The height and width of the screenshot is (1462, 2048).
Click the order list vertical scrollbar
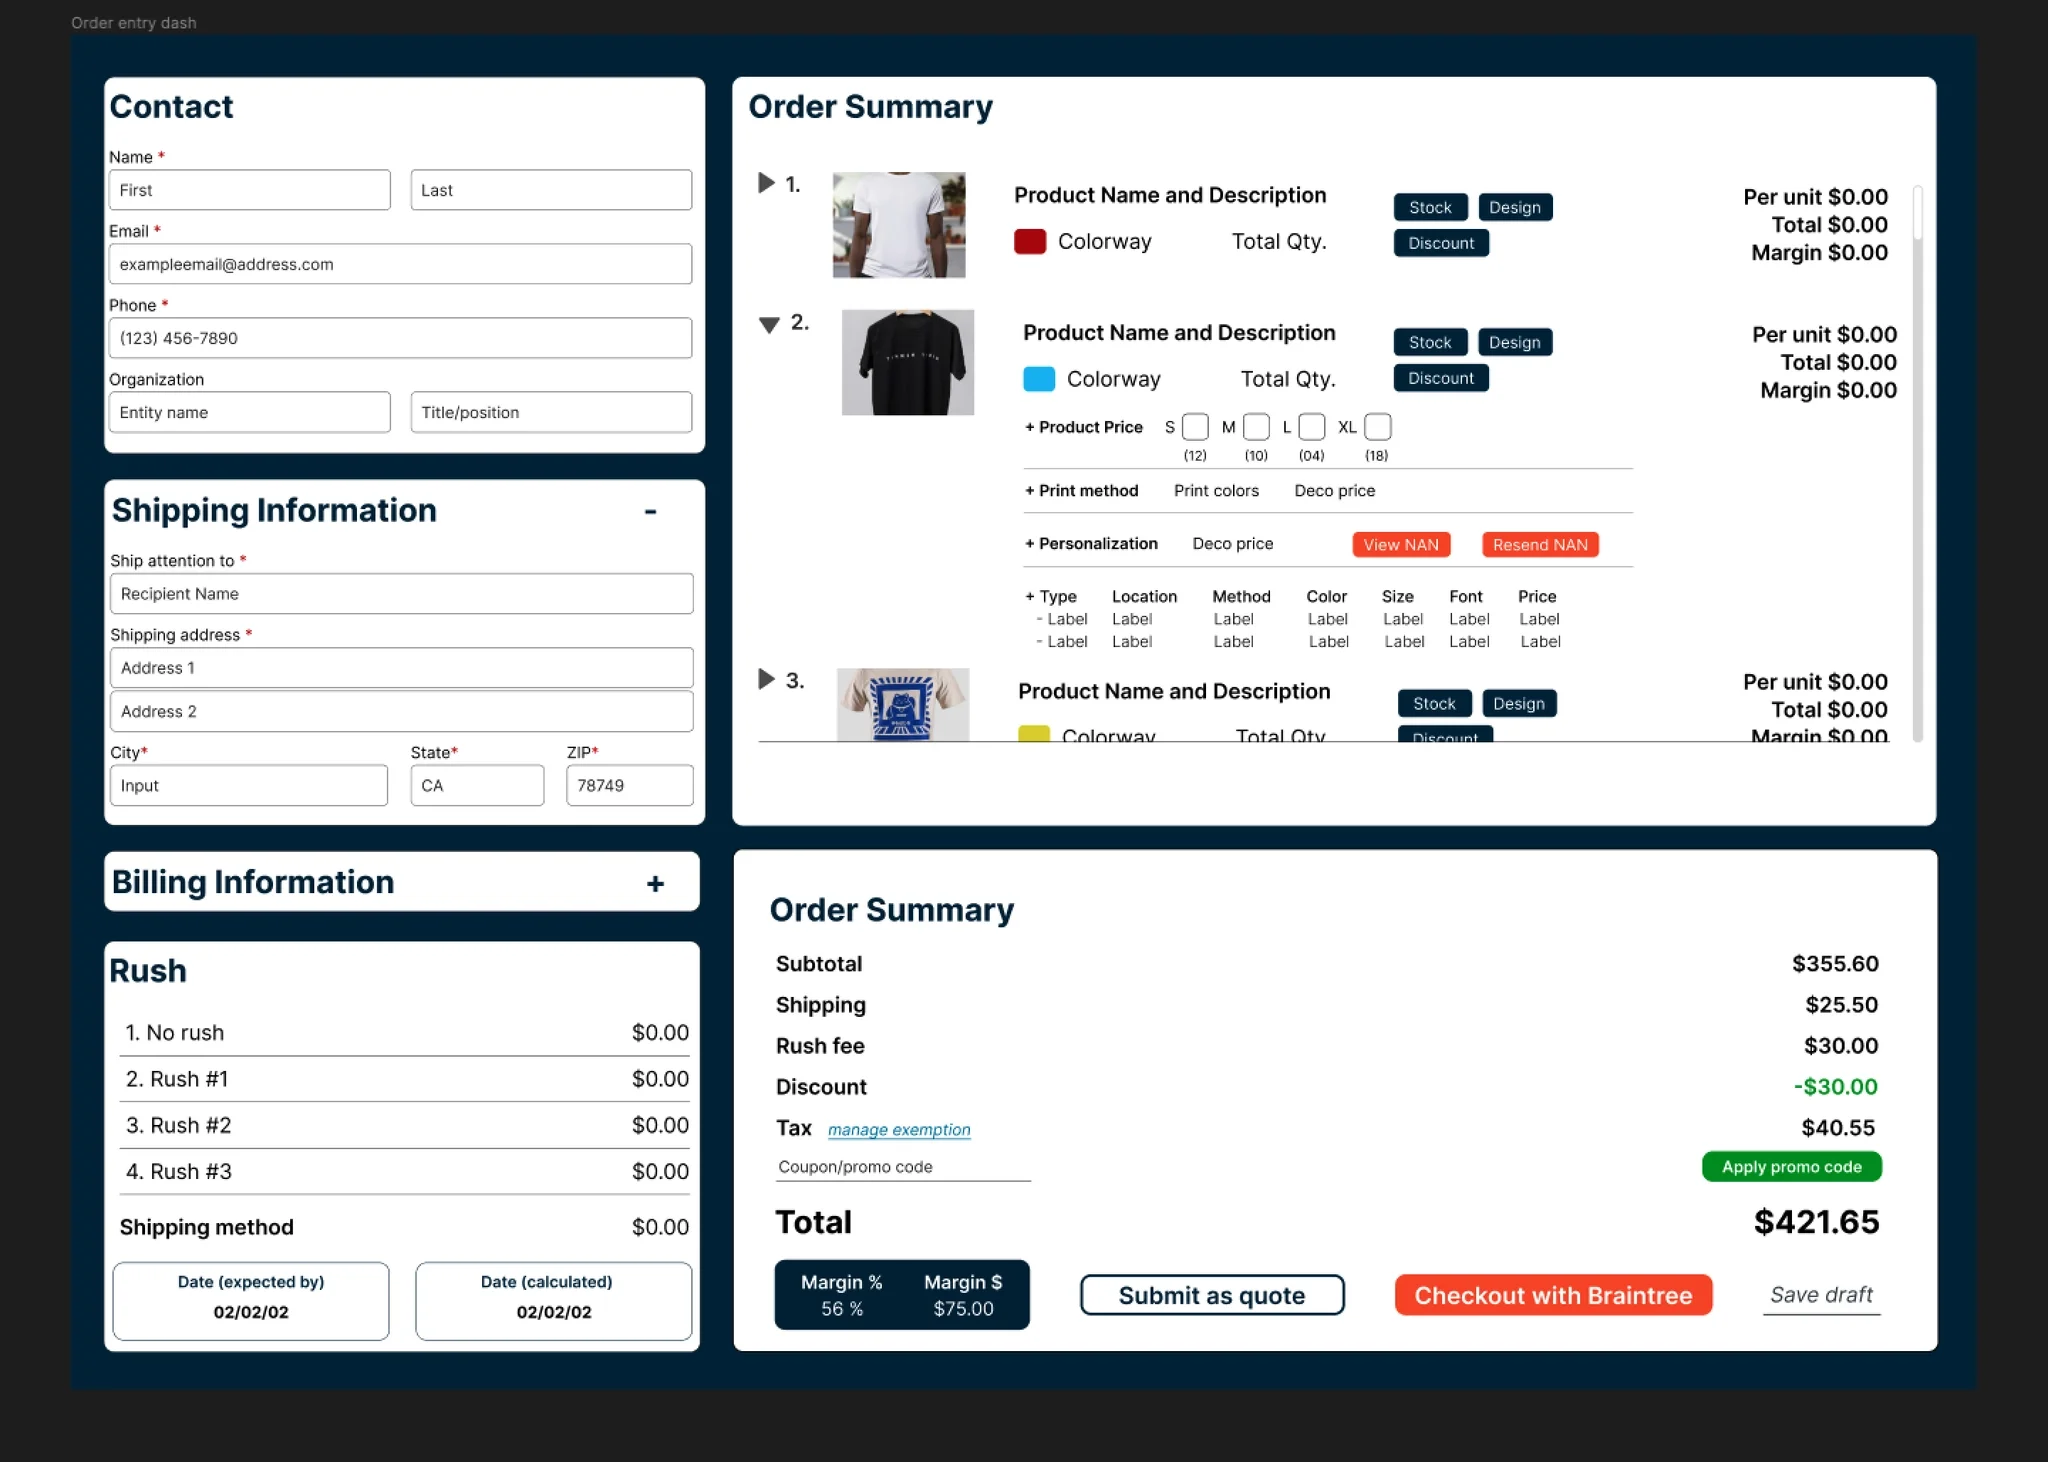point(1917,462)
